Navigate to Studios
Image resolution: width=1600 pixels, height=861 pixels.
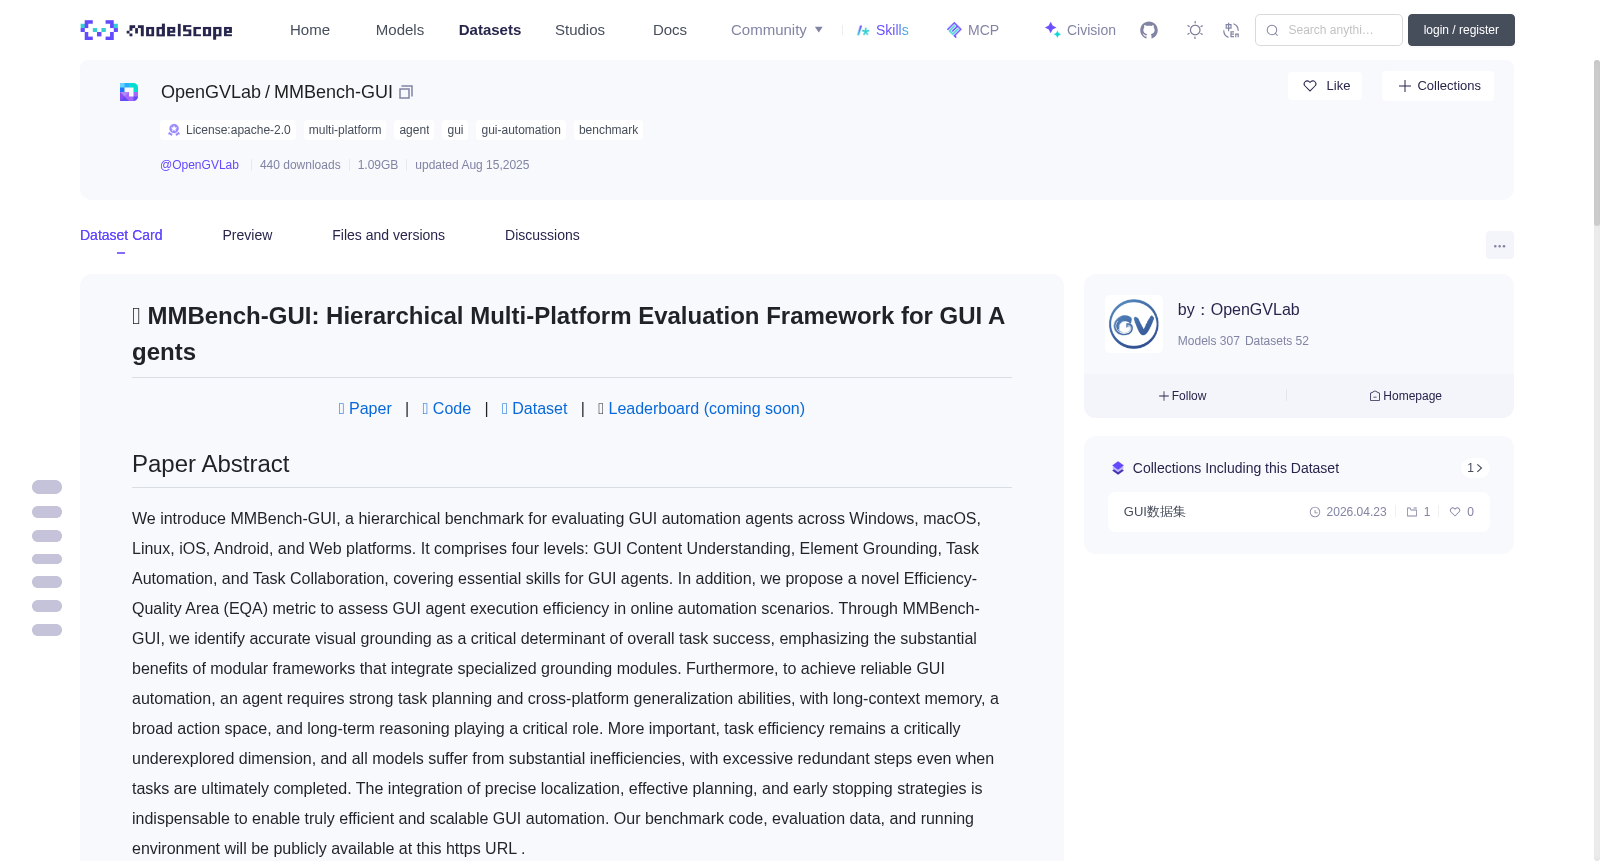pos(580,30)
